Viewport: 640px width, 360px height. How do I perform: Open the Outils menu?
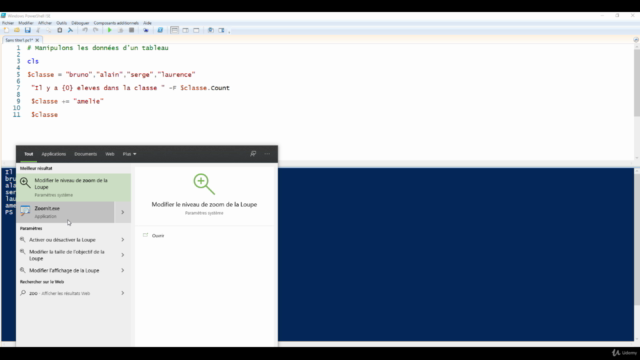tap(62, 23)
